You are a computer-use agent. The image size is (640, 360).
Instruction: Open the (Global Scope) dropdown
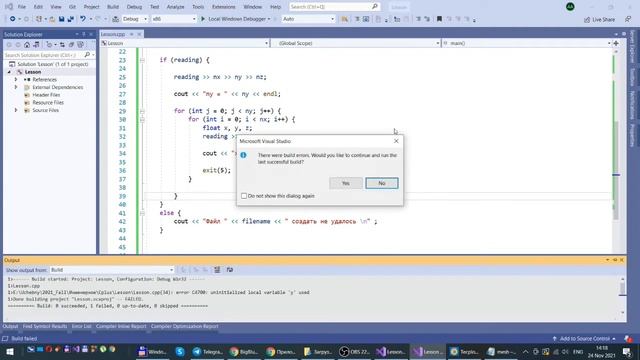[355, 43]
